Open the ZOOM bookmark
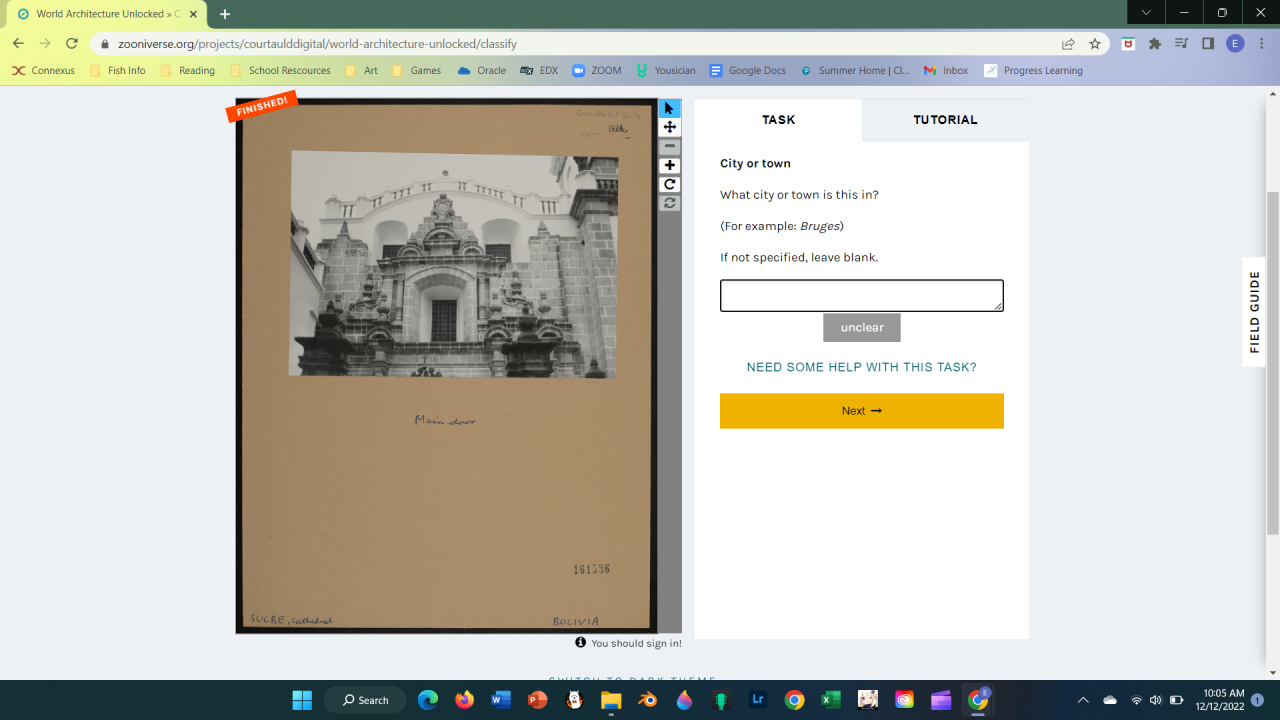Image resolution: width=1280 pixels, height=720 pixels. point(597,71)
